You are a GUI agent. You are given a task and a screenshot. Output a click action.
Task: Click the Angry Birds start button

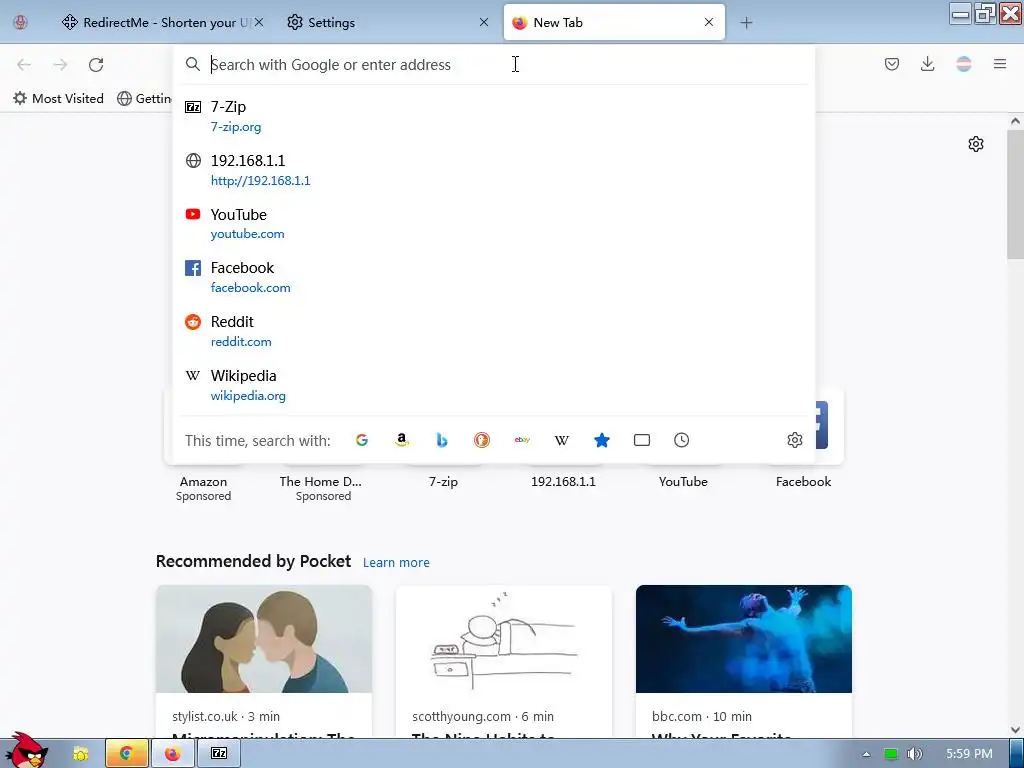26,750
